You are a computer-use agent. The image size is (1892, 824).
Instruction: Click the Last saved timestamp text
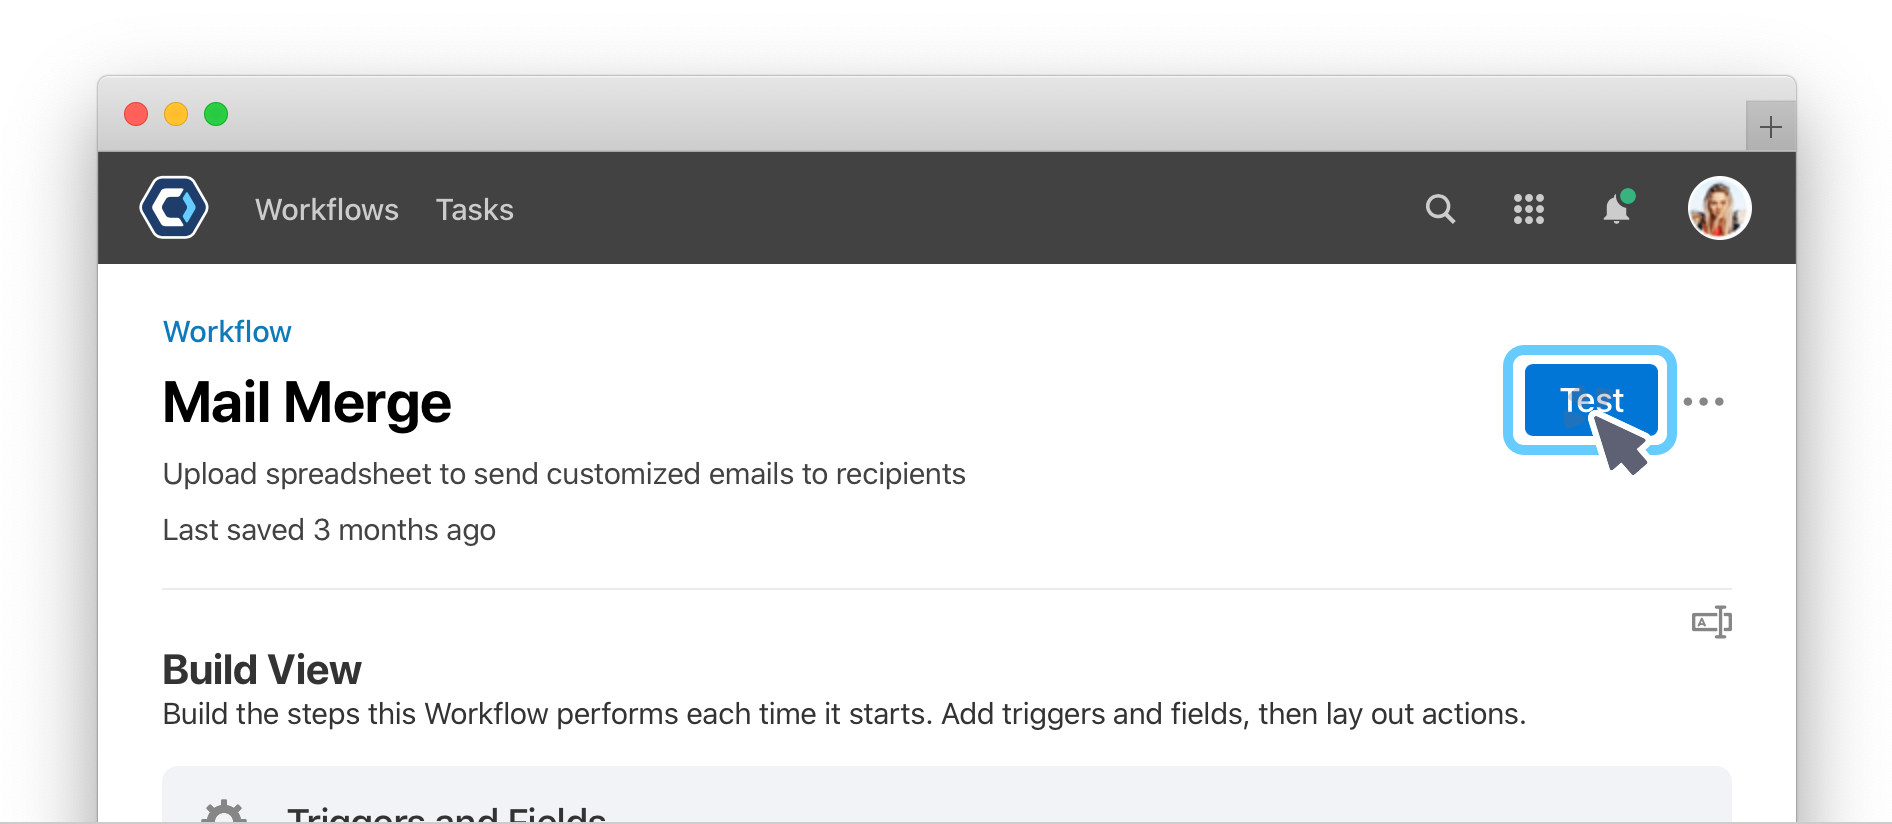tap(329, 530)
